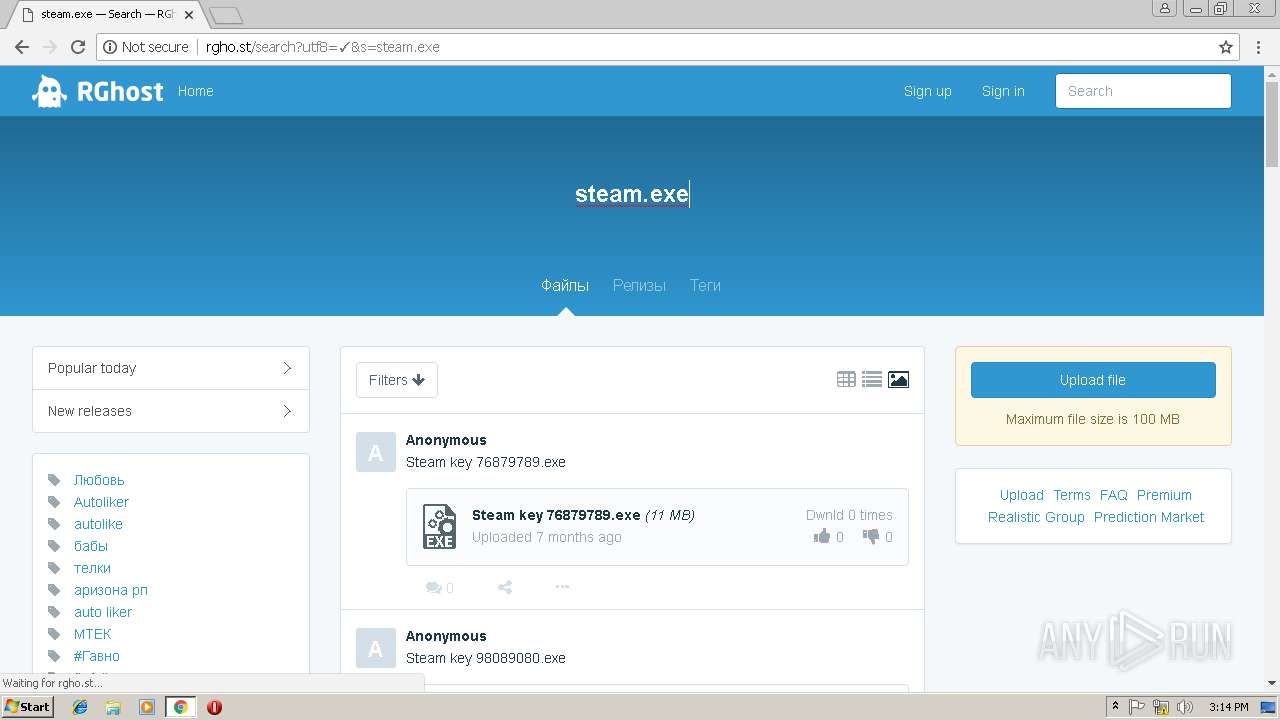Viewport: 1280px width, 720px height.
Task: Click EXE file icon of Steam key 76879789
Action: [439, 527]
